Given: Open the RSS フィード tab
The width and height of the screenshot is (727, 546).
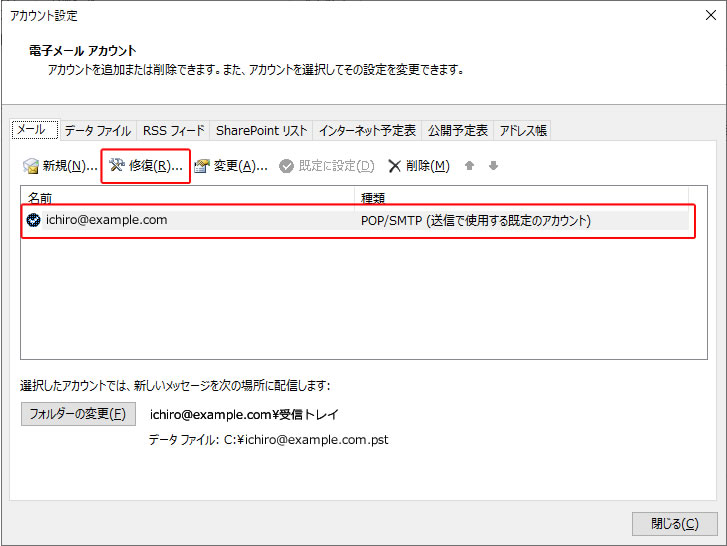Looking at the screenshot, I should pyautogui.click(x=174, y=131).
